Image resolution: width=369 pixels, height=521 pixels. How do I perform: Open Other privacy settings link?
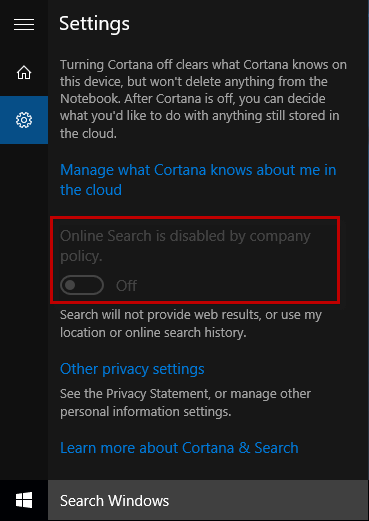(x=132, y=369)
